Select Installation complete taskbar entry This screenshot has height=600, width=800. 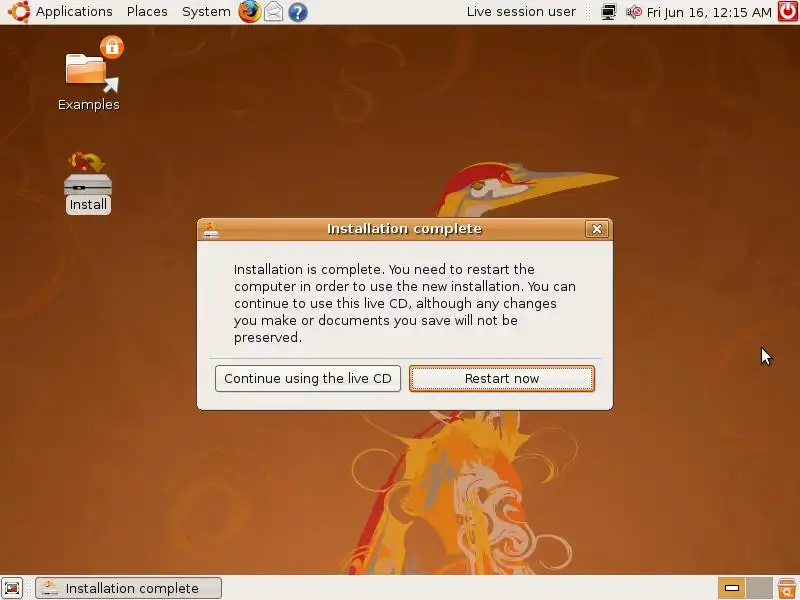[x=129, y=588]
